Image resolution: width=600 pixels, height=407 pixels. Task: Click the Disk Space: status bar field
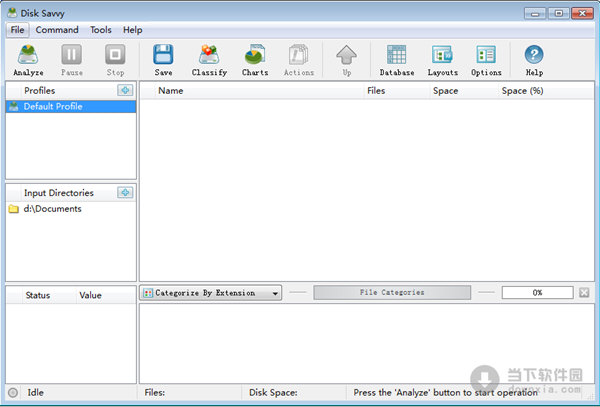point(294,392)
